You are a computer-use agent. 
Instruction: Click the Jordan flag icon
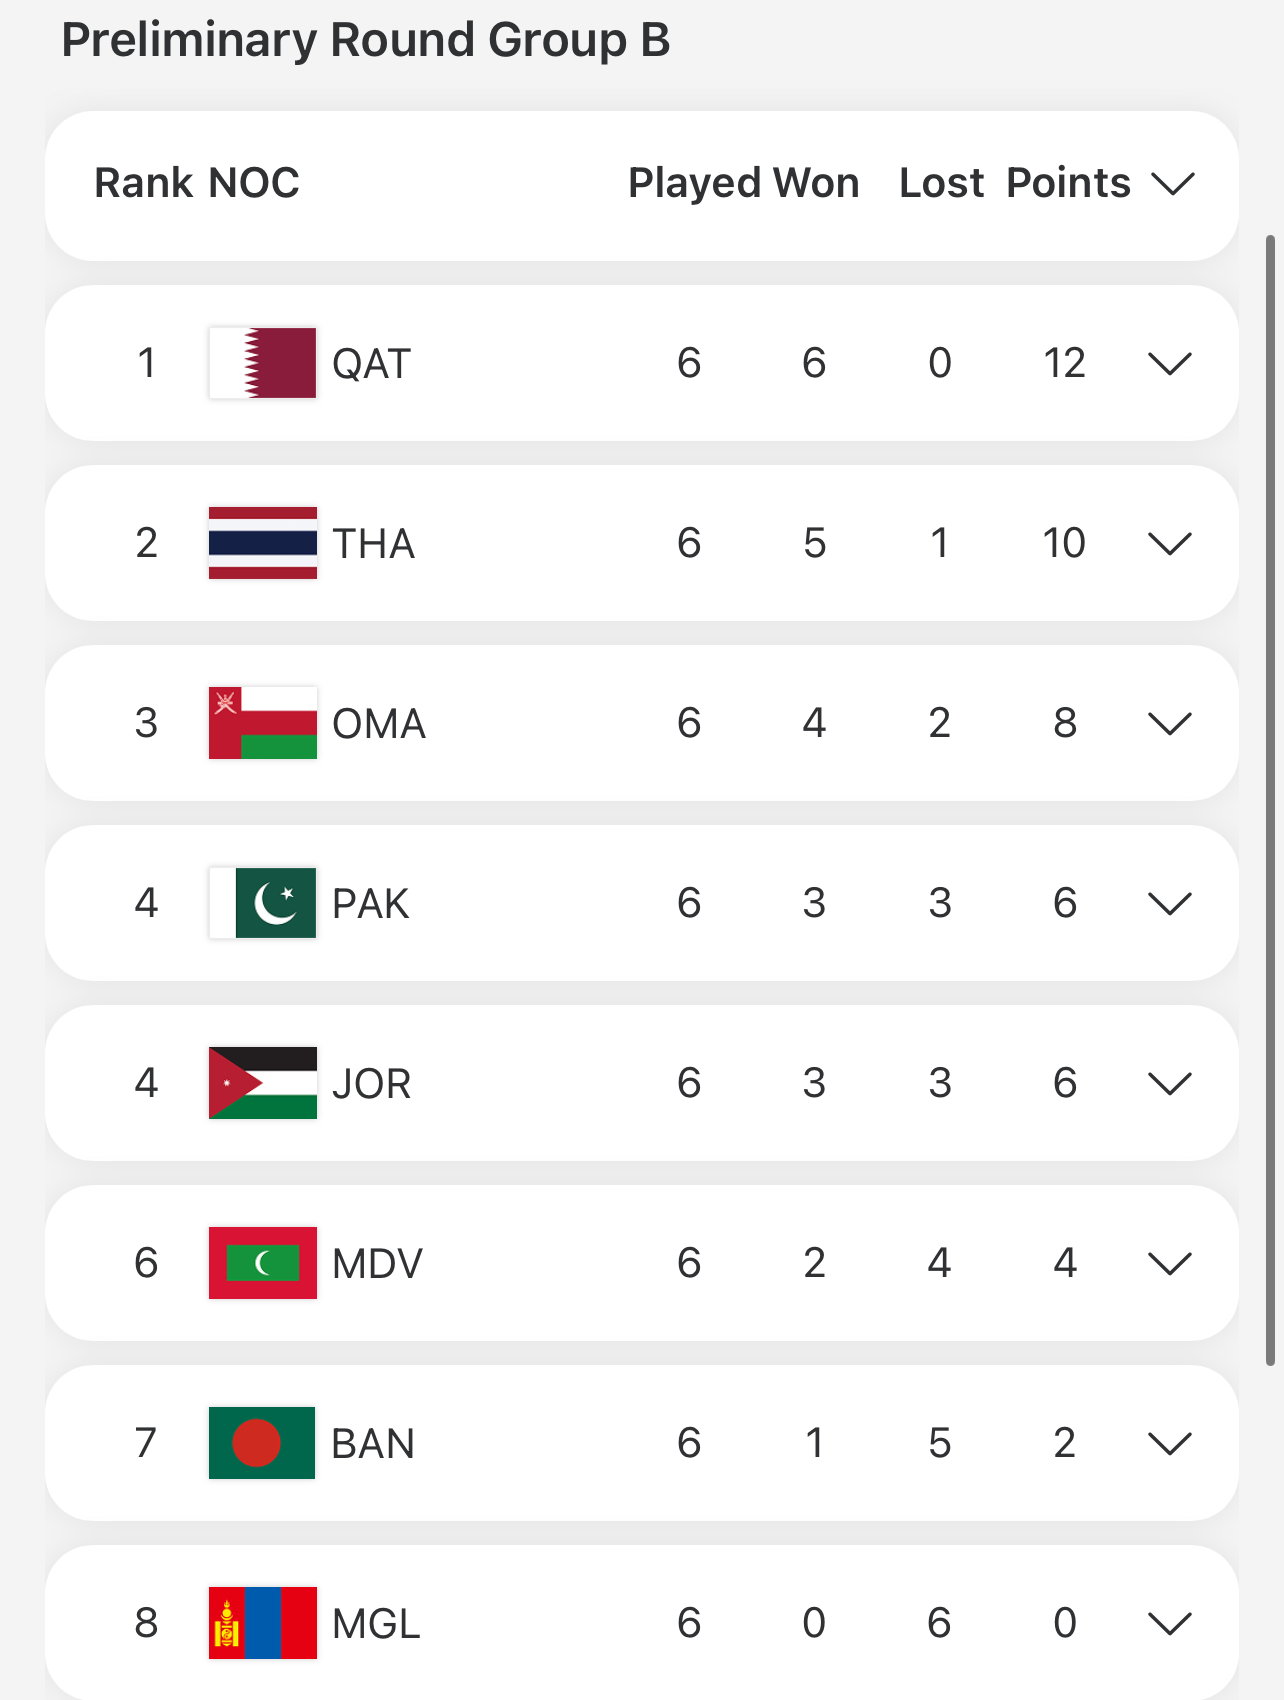coord(262,1083)
